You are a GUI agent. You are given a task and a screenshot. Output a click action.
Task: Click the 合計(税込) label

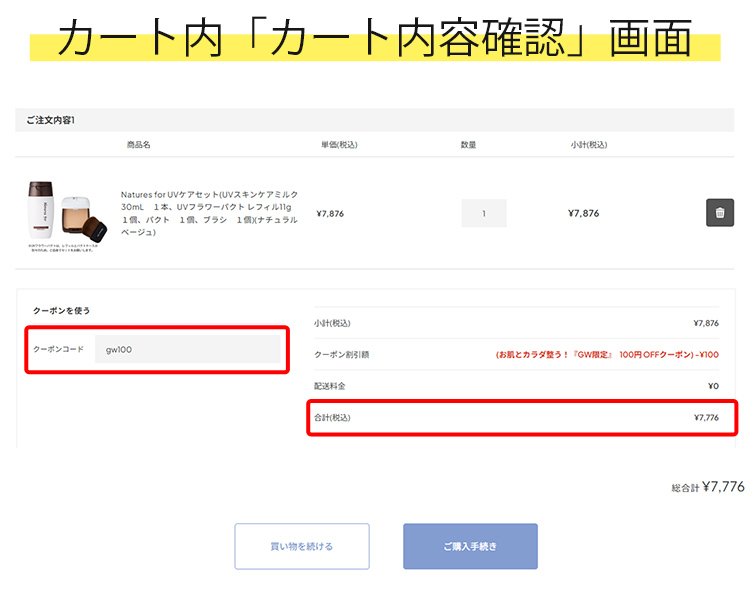[332, 418]
